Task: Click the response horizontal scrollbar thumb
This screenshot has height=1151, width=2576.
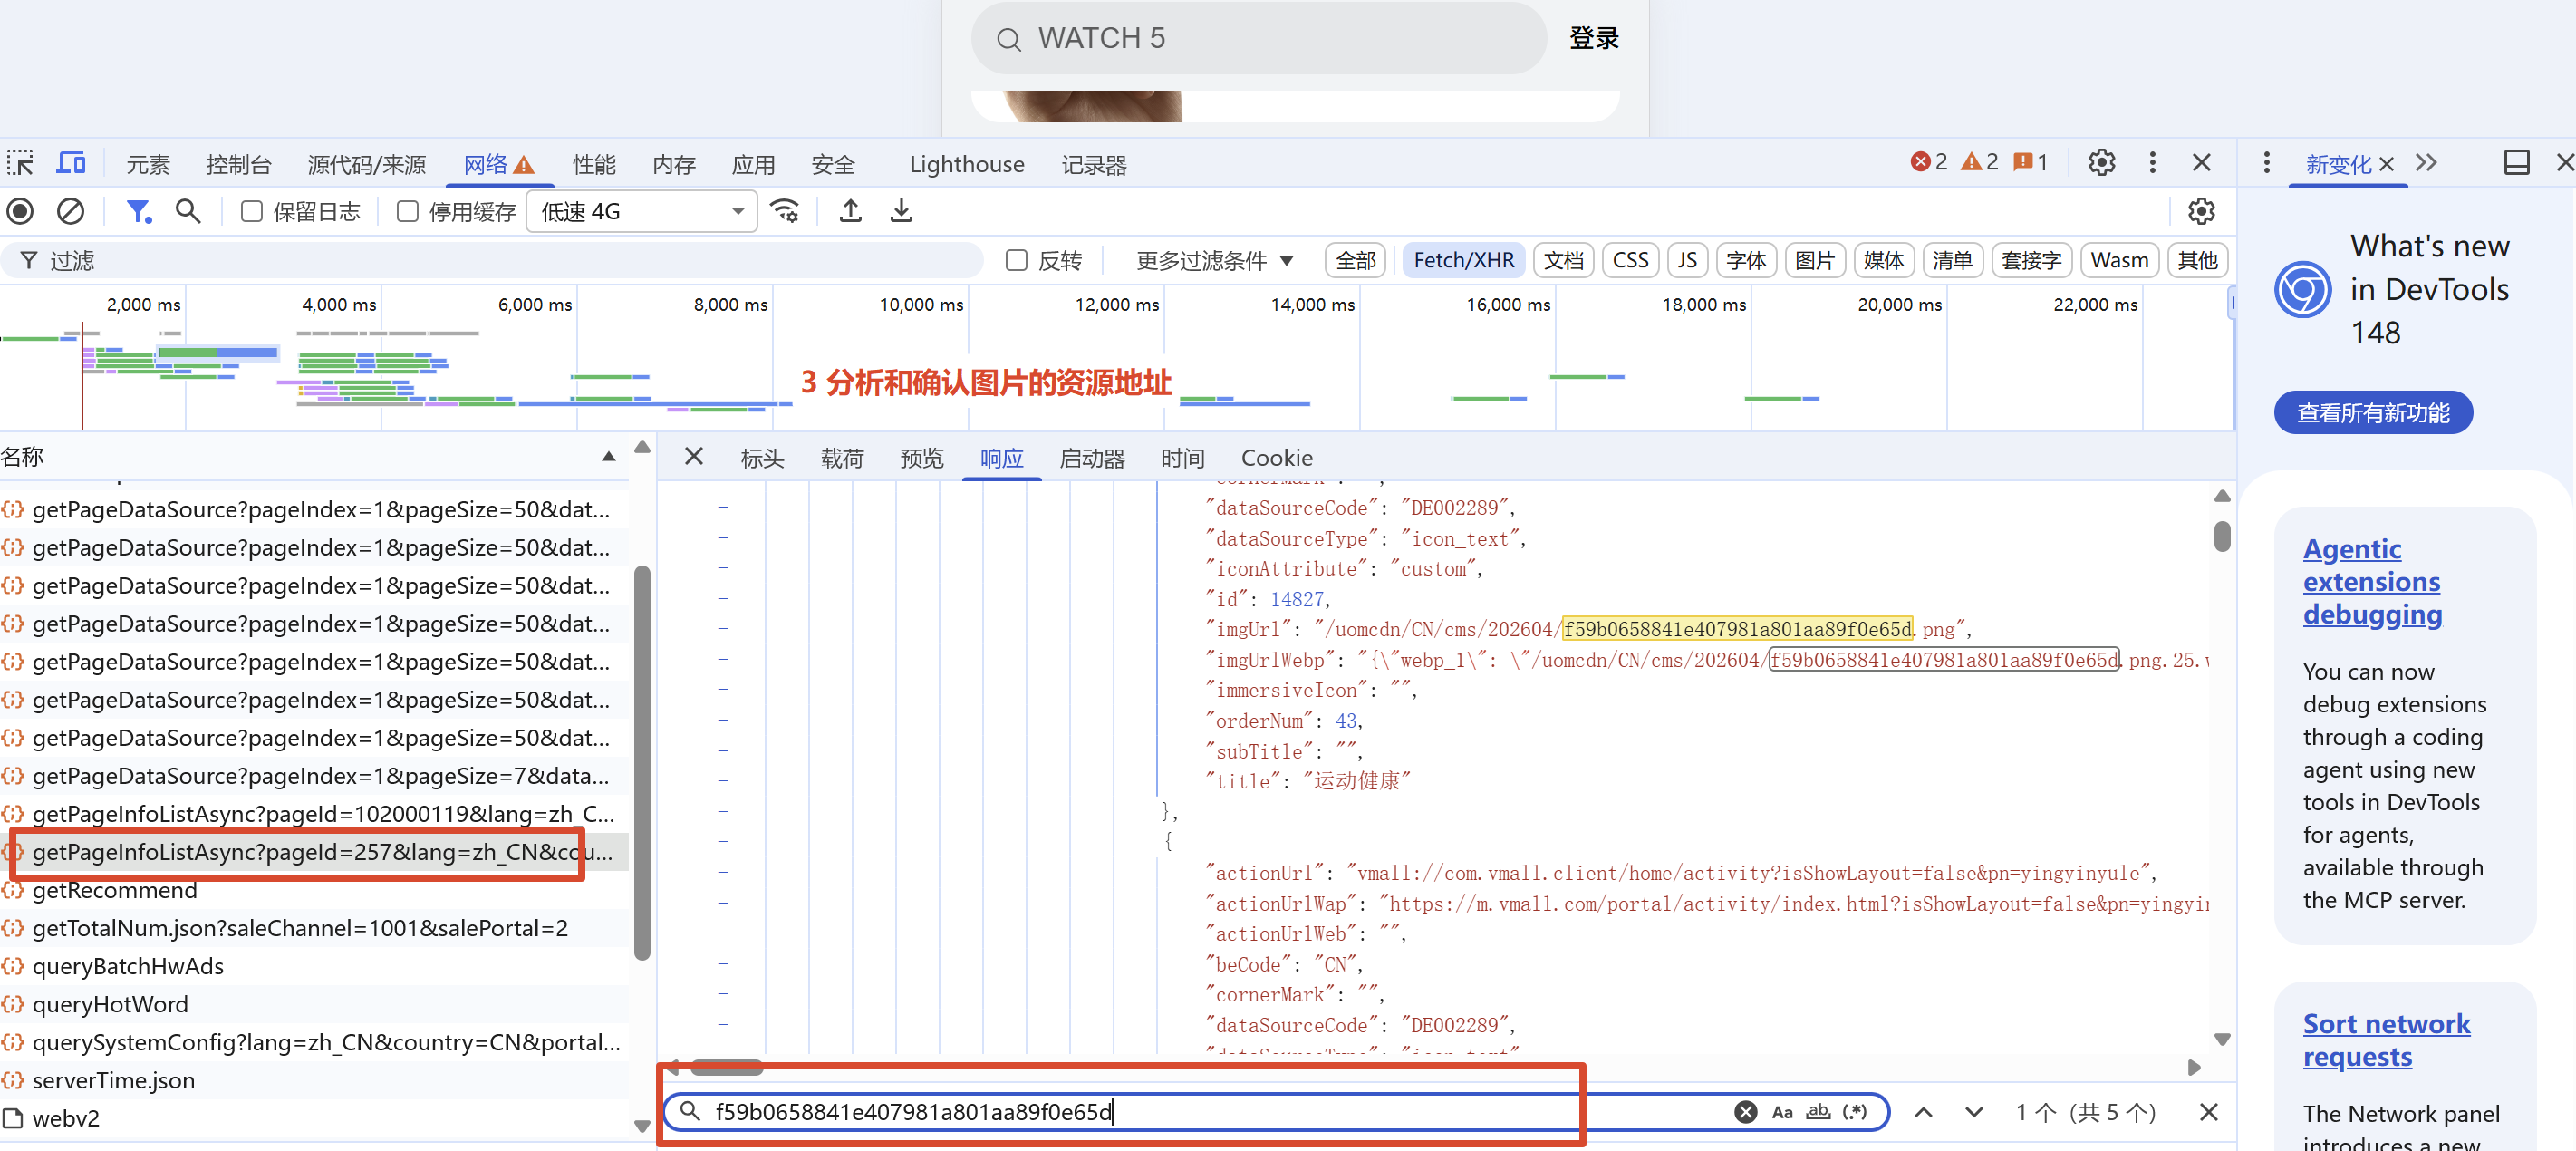Action: (727, 1067)
